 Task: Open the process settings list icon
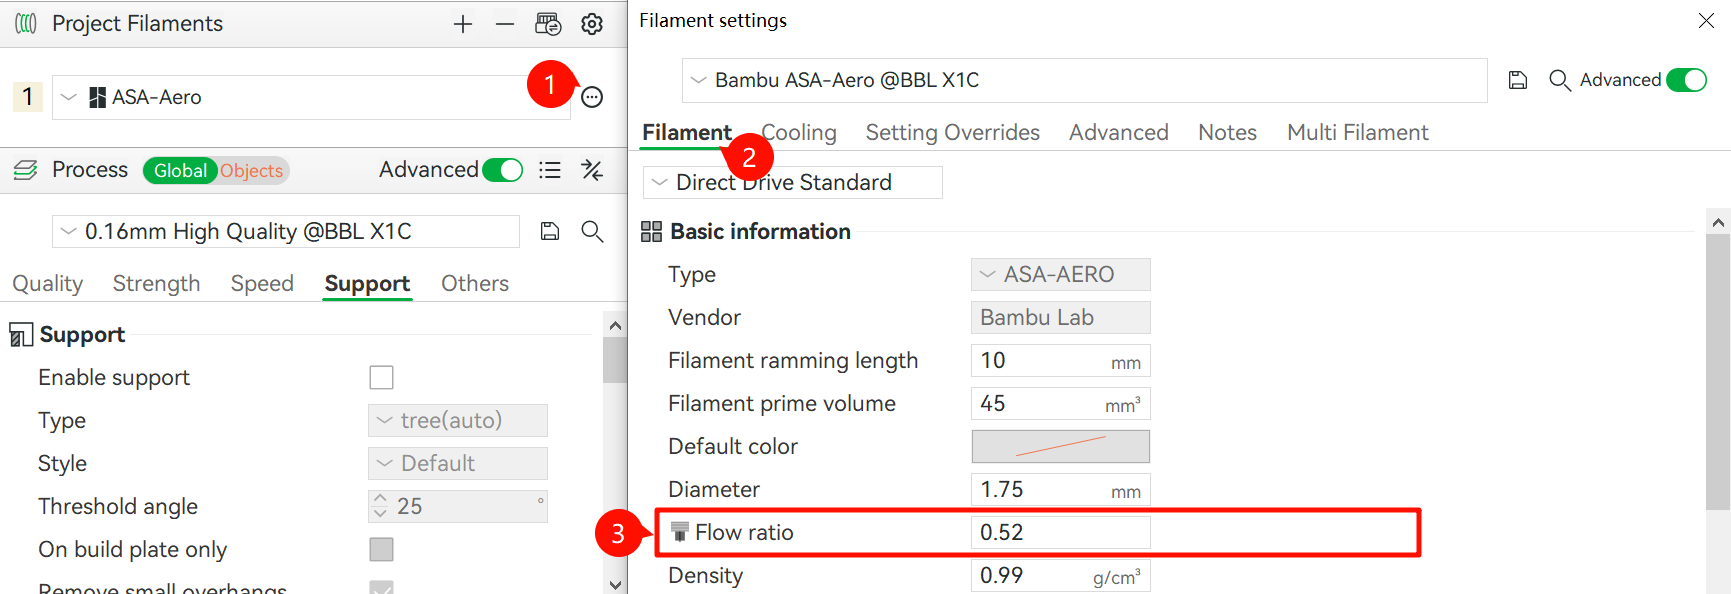[550, 170]
